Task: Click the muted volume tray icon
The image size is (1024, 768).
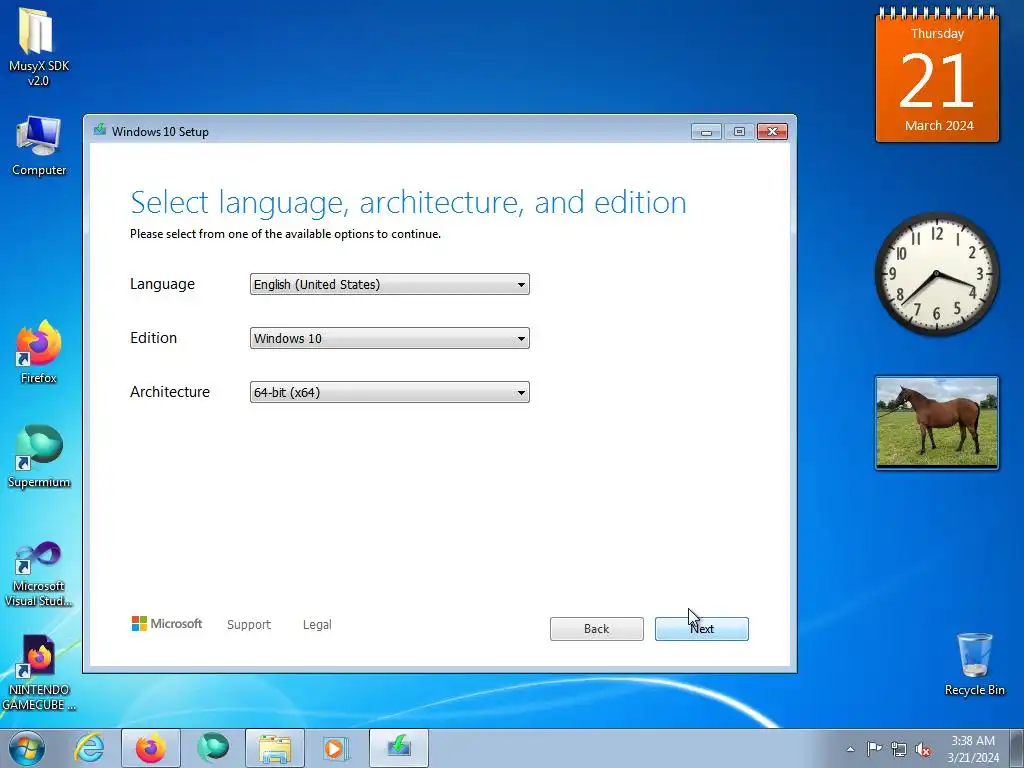Action: pyautogui.click(x=923, y=749)
